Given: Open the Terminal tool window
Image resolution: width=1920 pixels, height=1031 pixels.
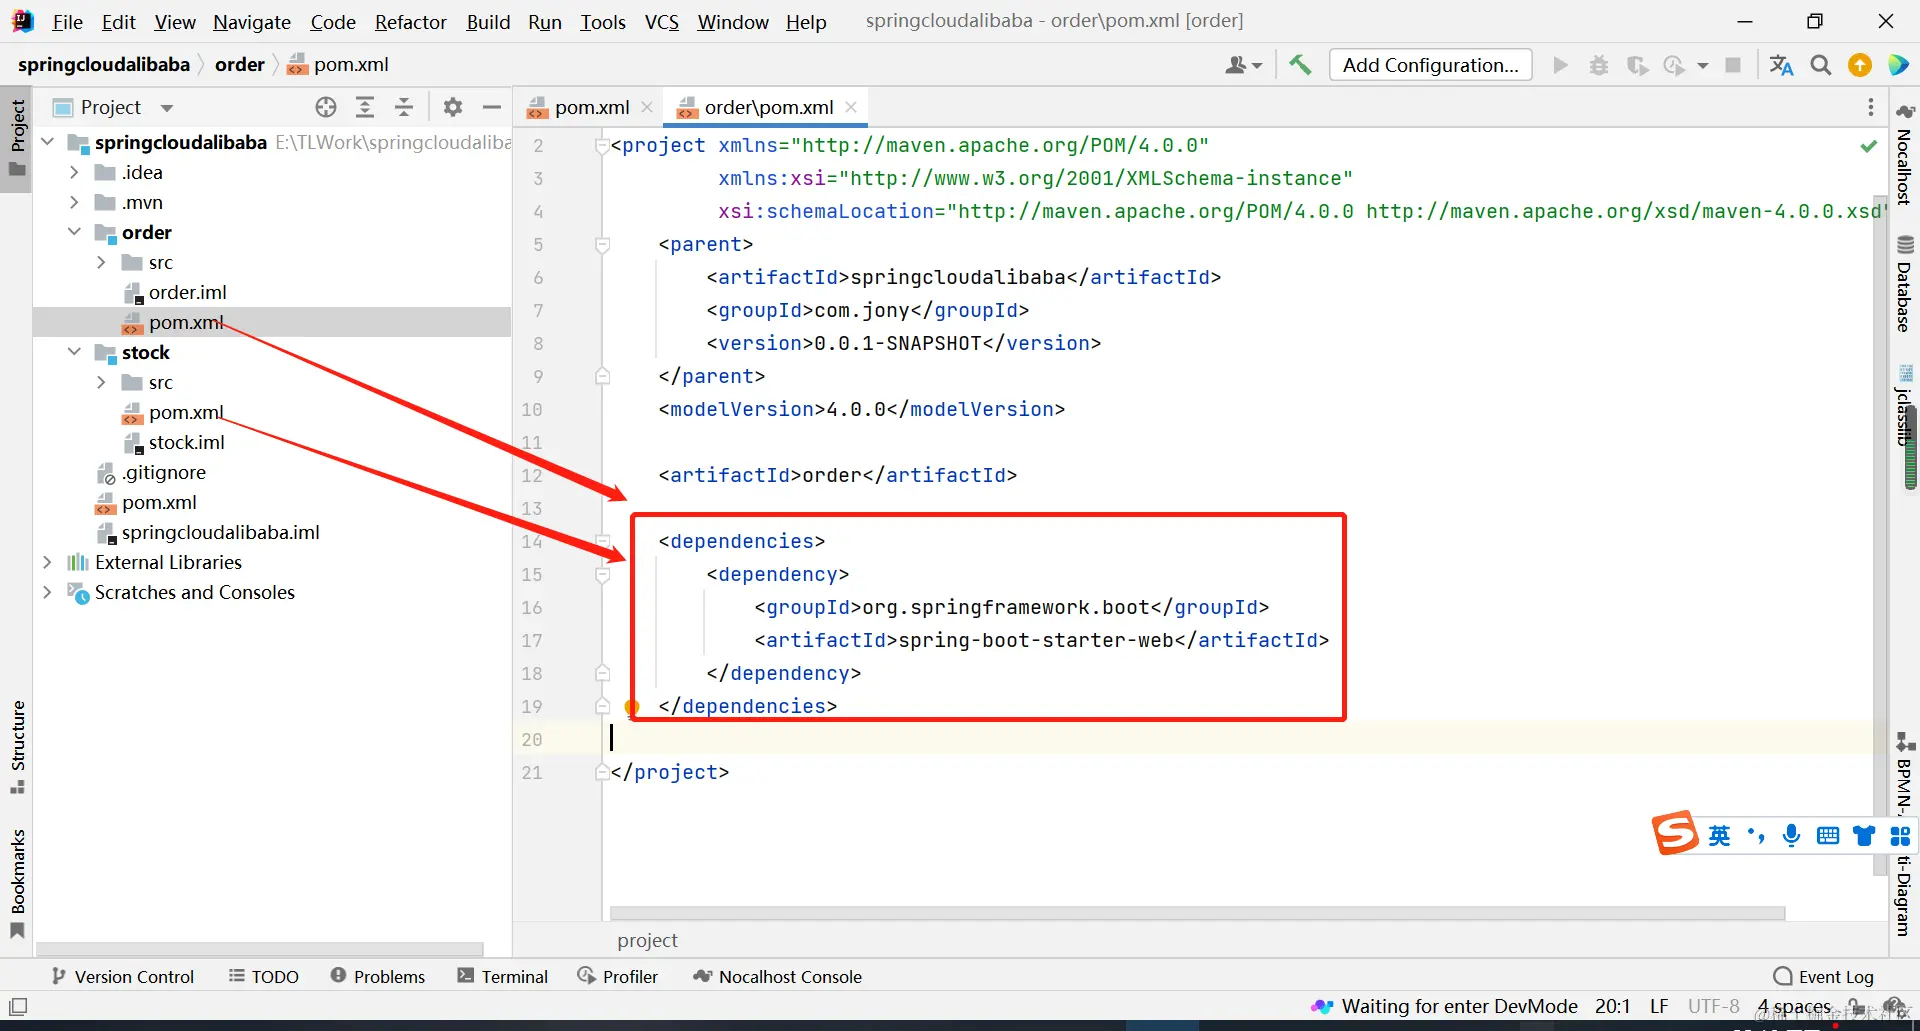Looking at the screenshot, I should coord(503,976).
